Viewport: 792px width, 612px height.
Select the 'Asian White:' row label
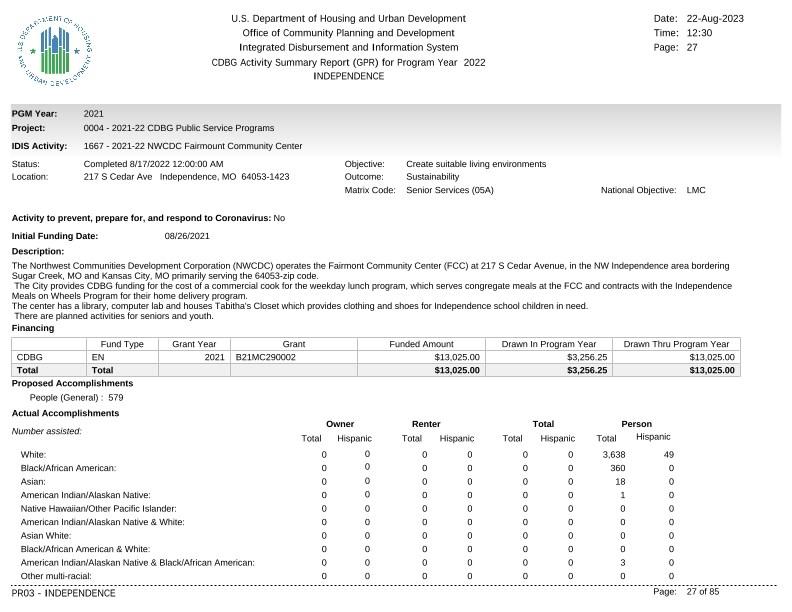pyautogui.click(x=46, y=536)
